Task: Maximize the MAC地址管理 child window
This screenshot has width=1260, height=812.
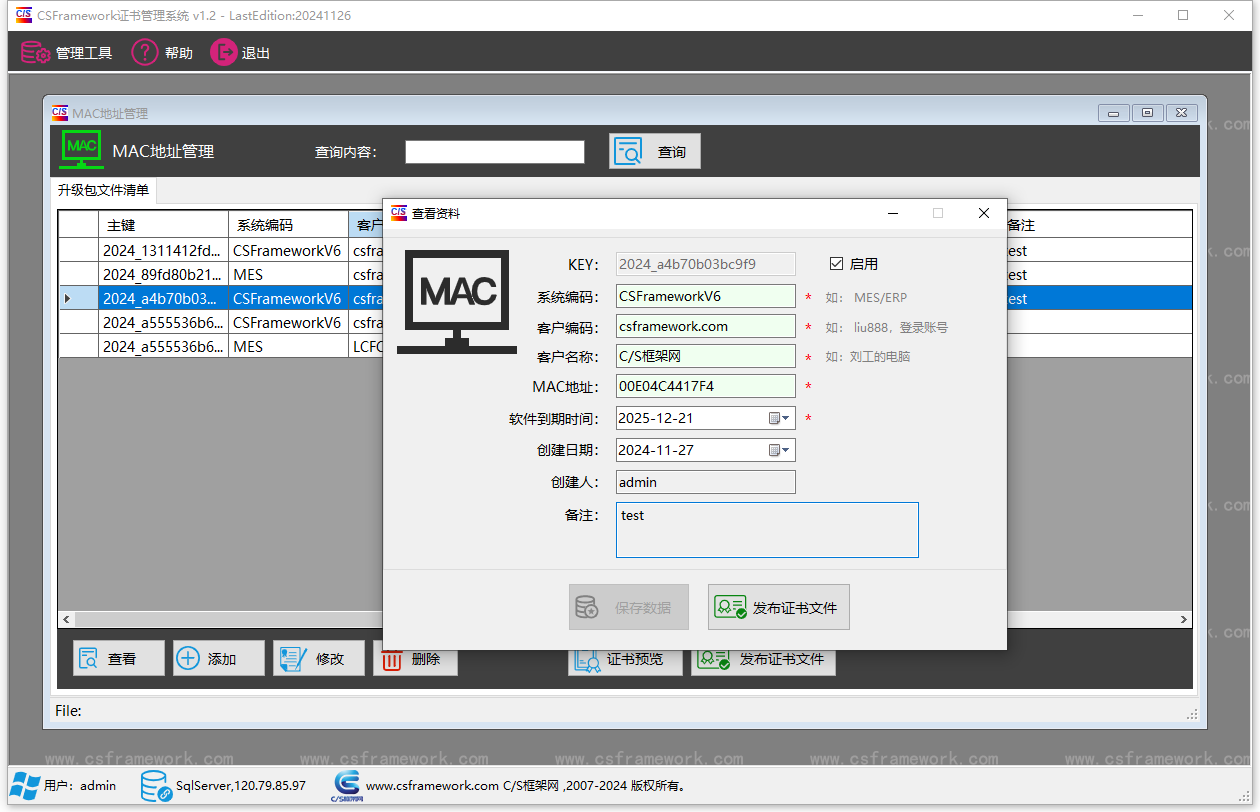Action: [1148, 113]
